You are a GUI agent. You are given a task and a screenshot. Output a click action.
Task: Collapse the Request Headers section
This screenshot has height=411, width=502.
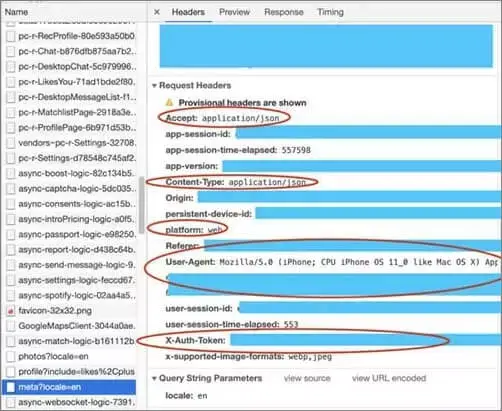[154, 86]
